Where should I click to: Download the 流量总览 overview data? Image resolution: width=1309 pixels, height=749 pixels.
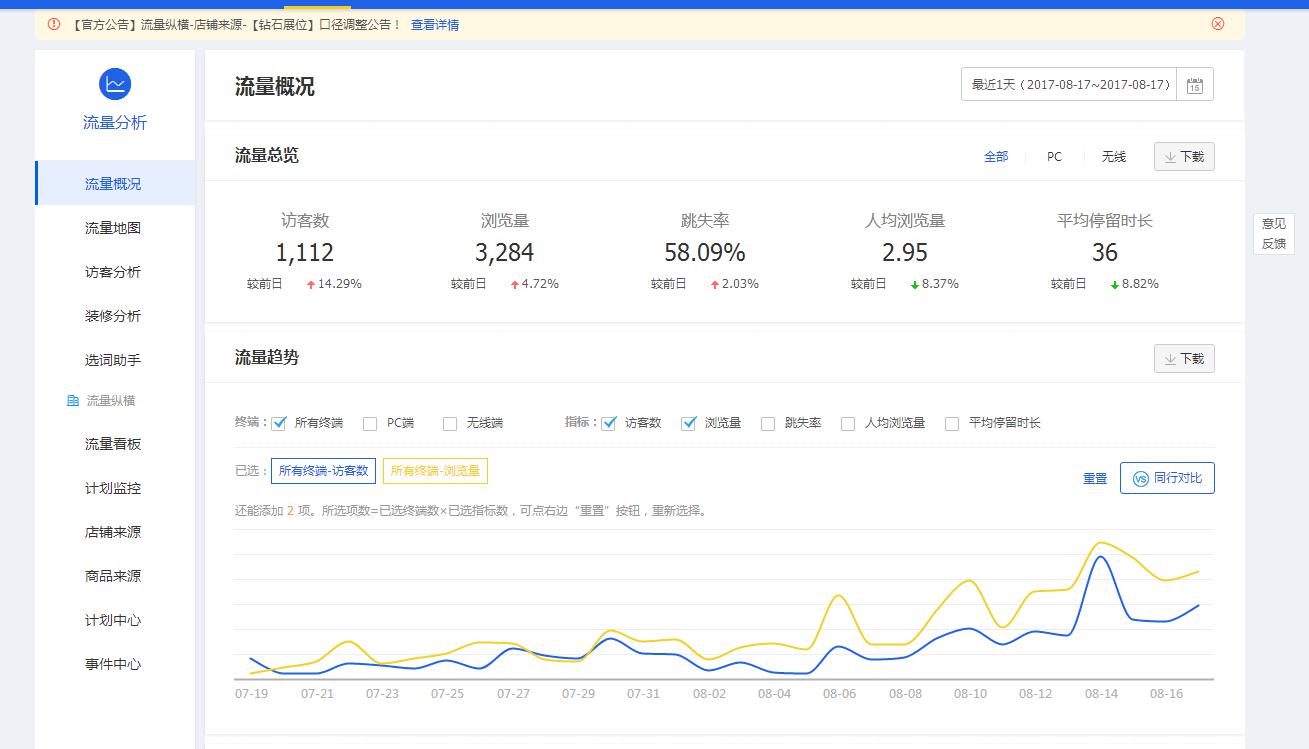tap(1184, 157)
